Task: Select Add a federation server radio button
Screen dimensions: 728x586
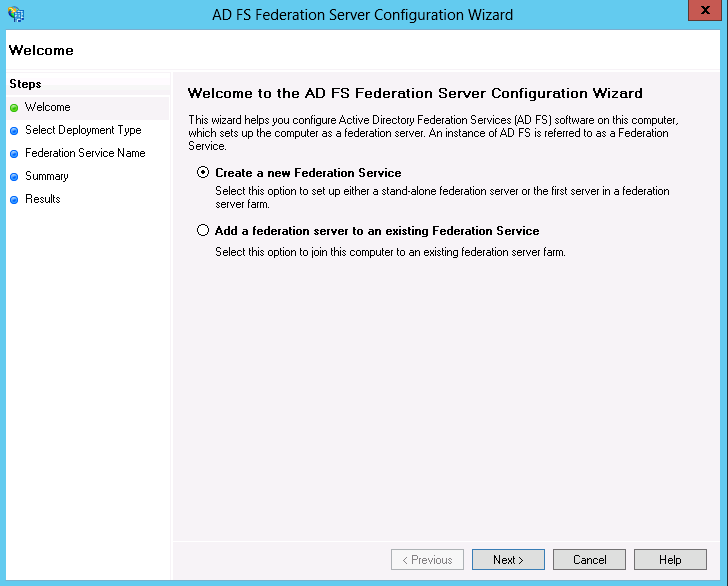Action: point(203,230)
